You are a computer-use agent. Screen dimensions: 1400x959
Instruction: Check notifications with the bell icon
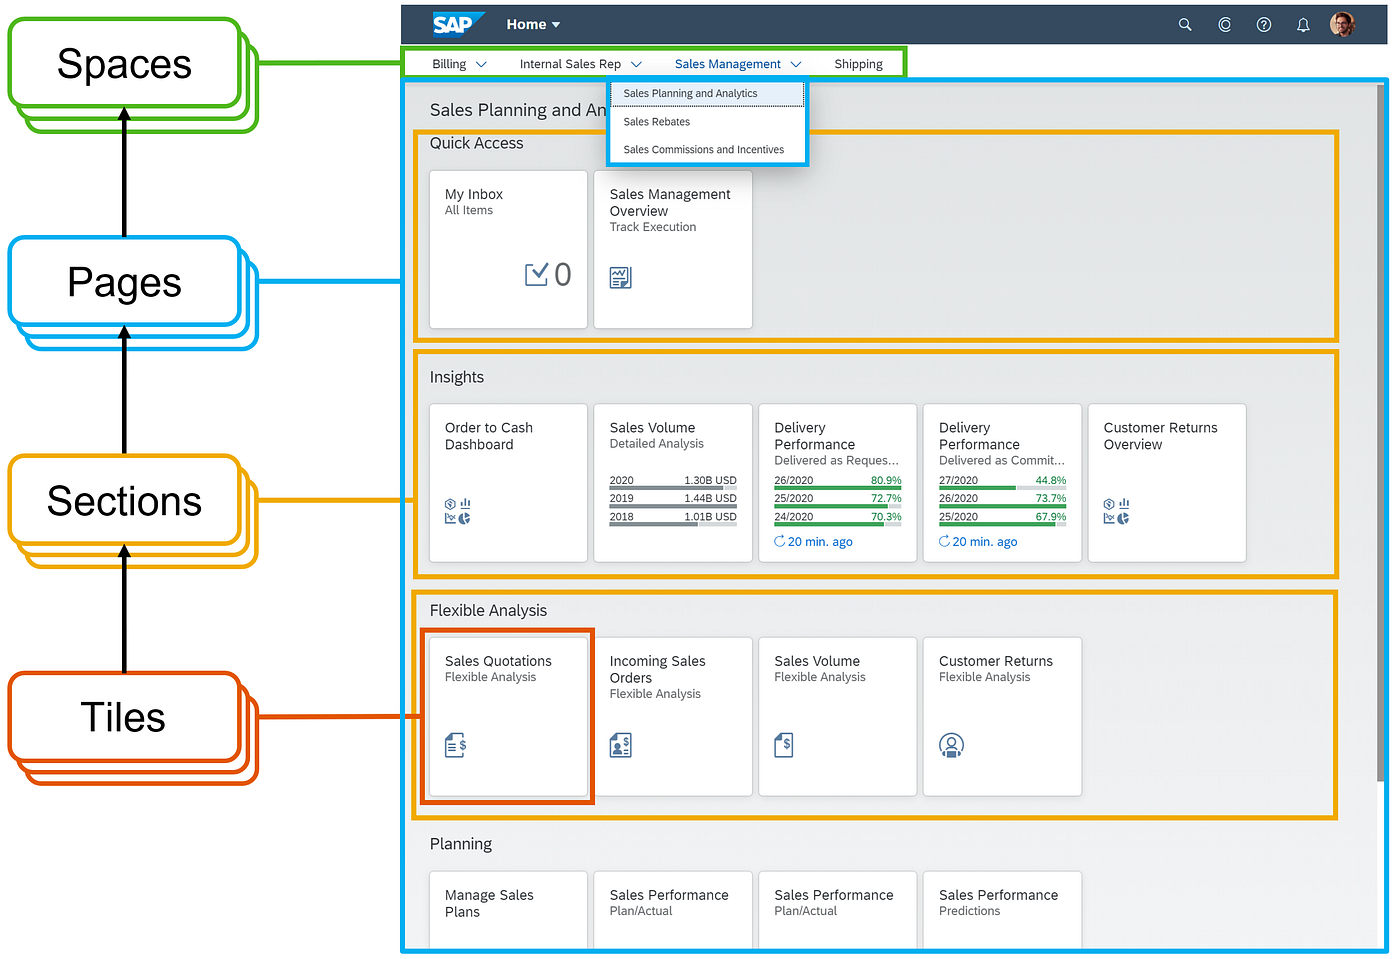coord(1302,24)
